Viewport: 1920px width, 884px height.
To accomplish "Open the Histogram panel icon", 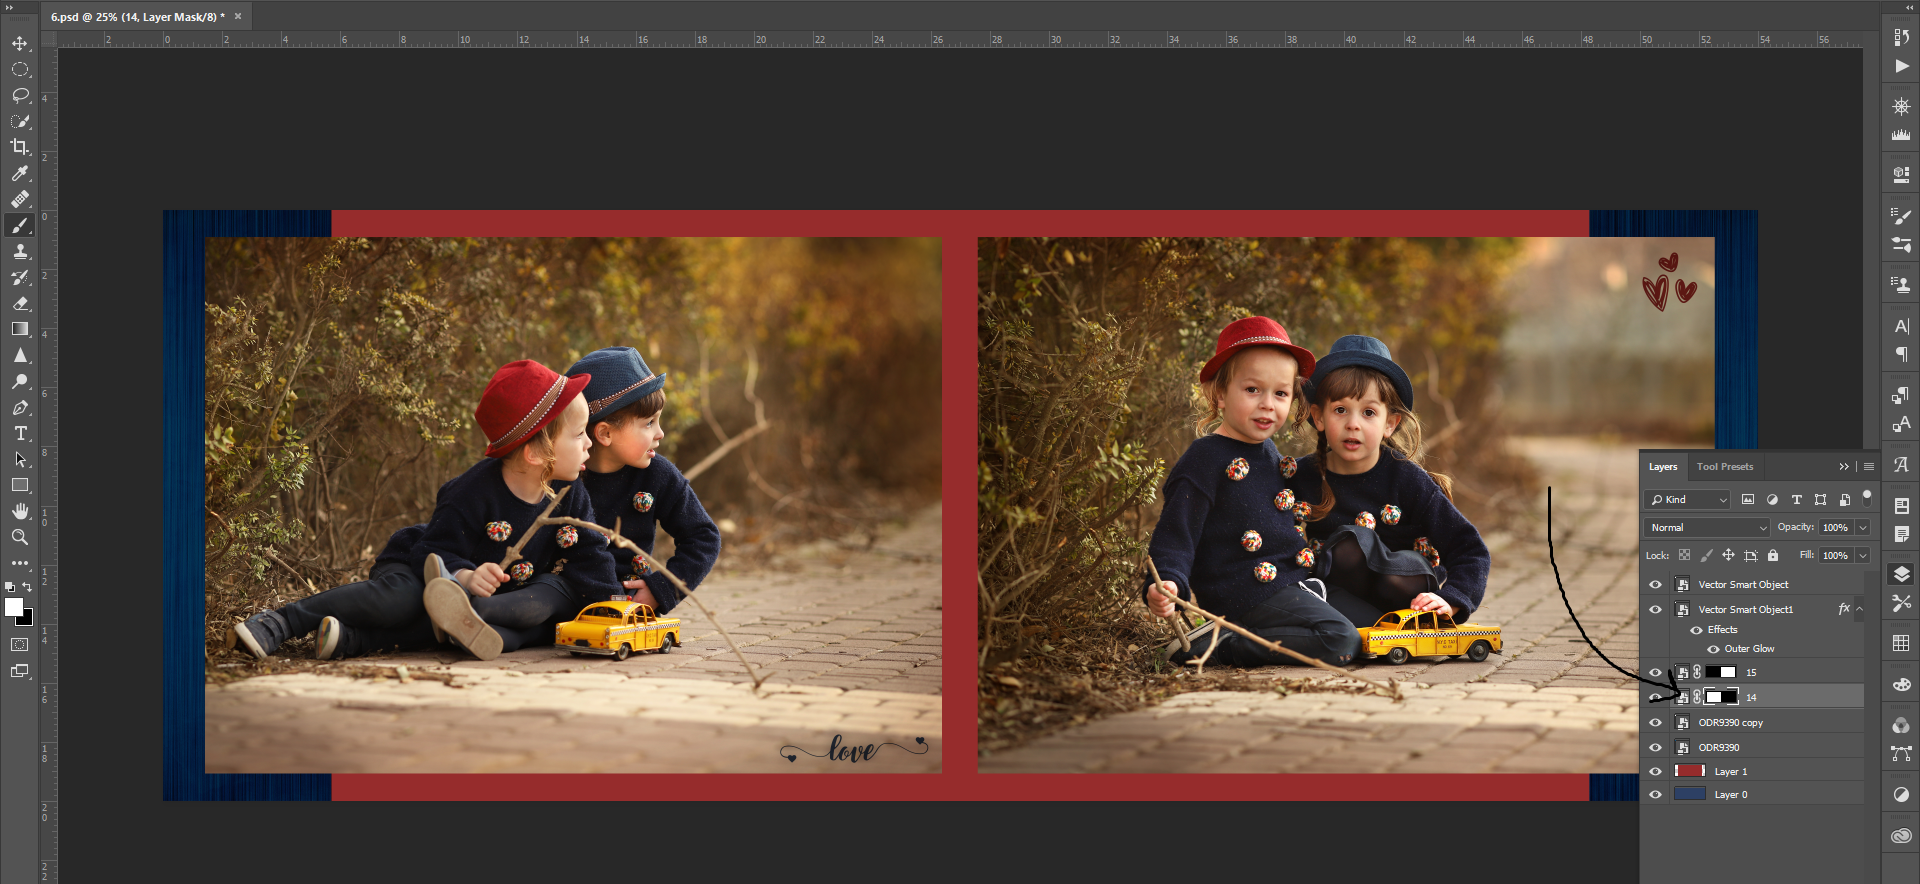I will [x=1901, y=134].
